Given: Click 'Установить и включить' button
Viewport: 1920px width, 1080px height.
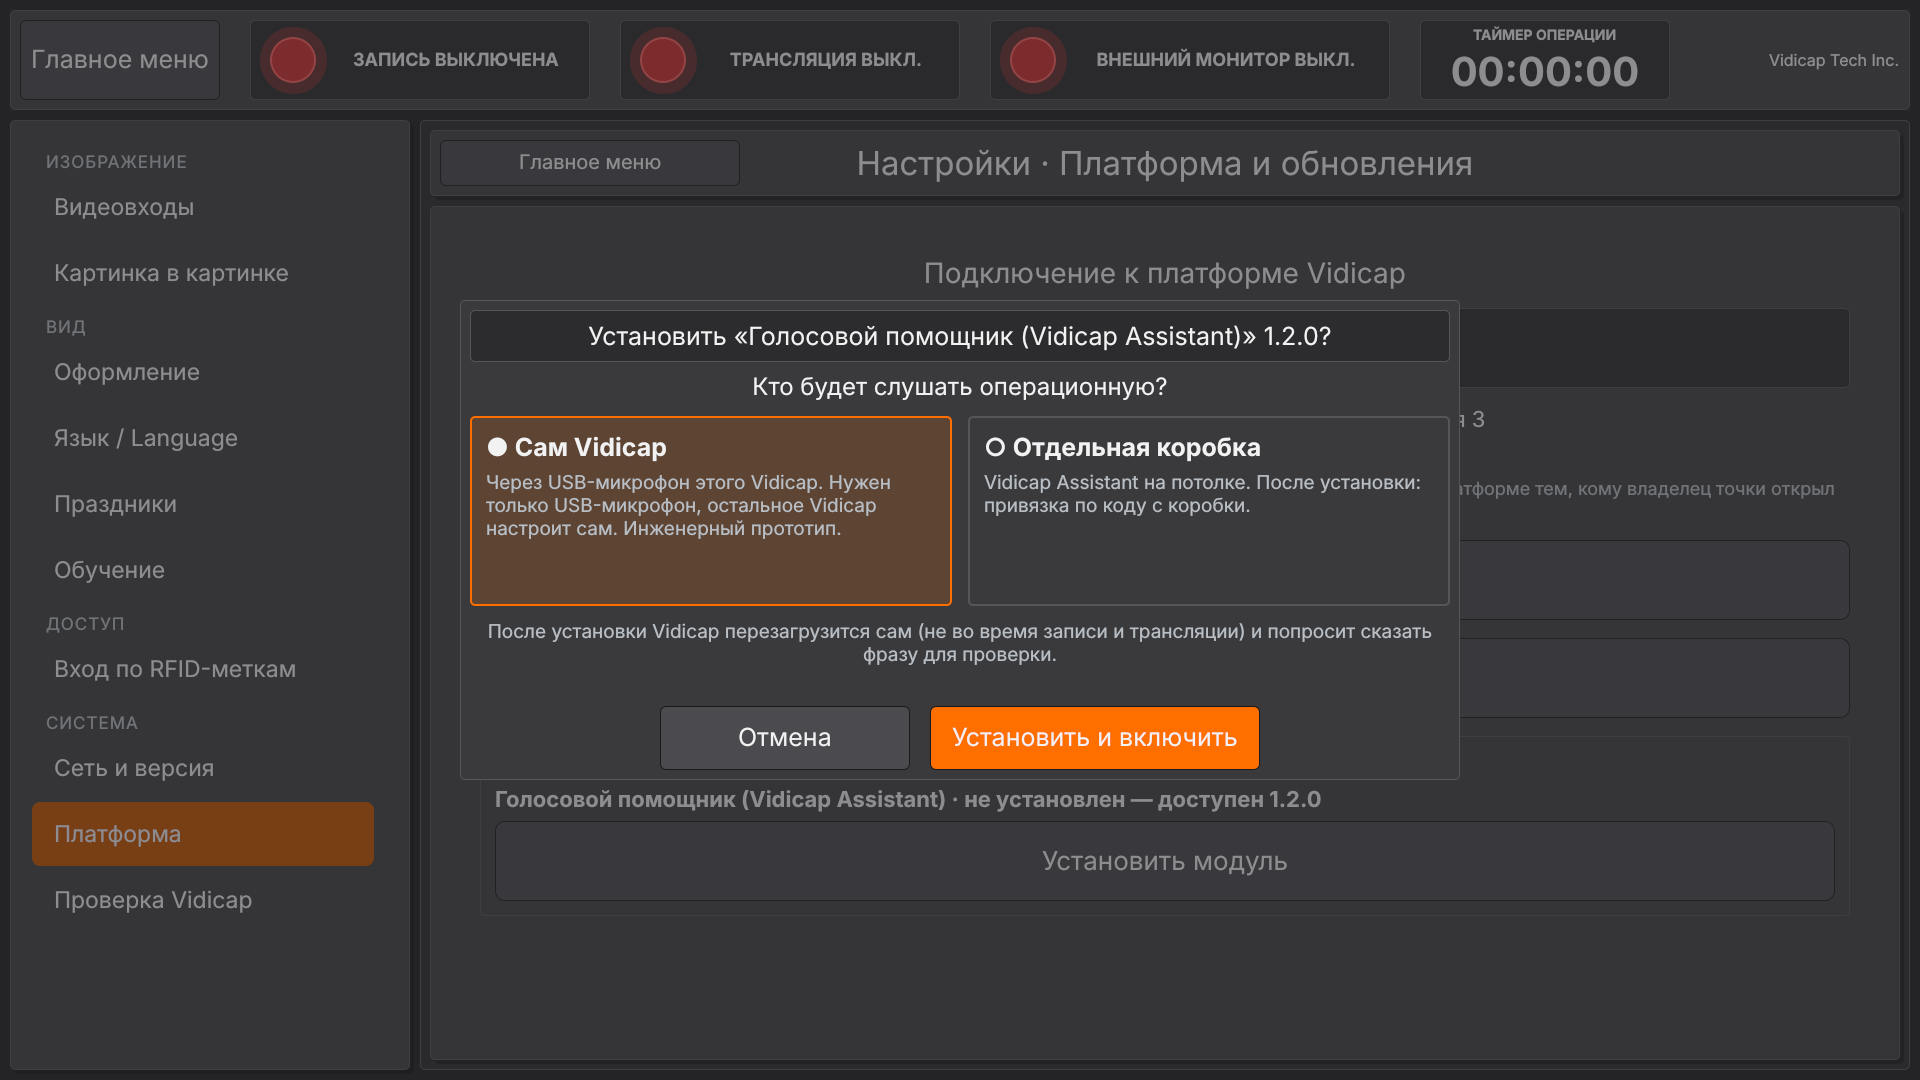Looking at the screenshot, I should click(x=1094, y=738).
